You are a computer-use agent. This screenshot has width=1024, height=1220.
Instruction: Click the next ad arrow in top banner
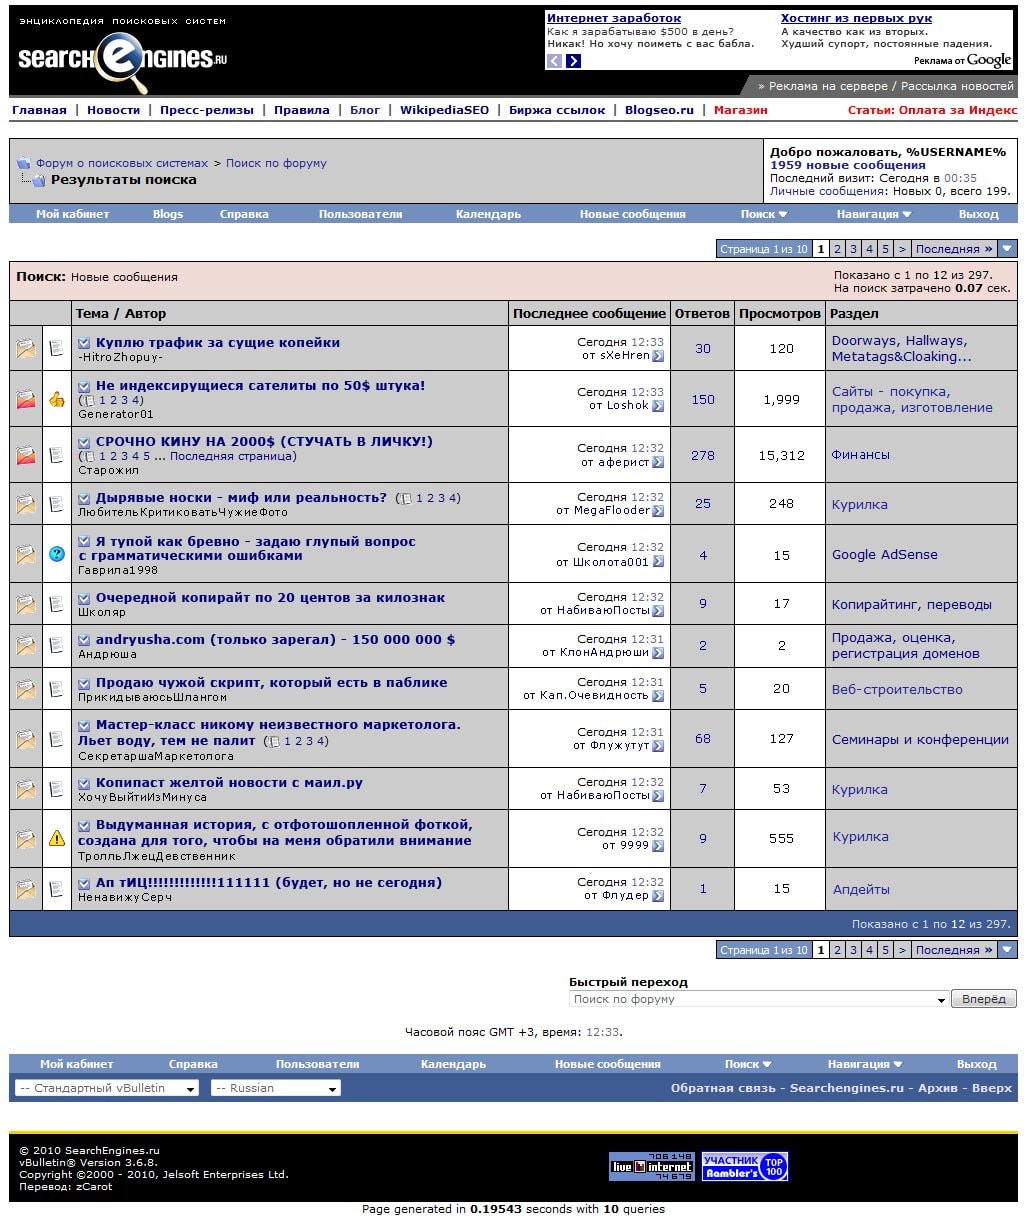click(x=573, y=61)
